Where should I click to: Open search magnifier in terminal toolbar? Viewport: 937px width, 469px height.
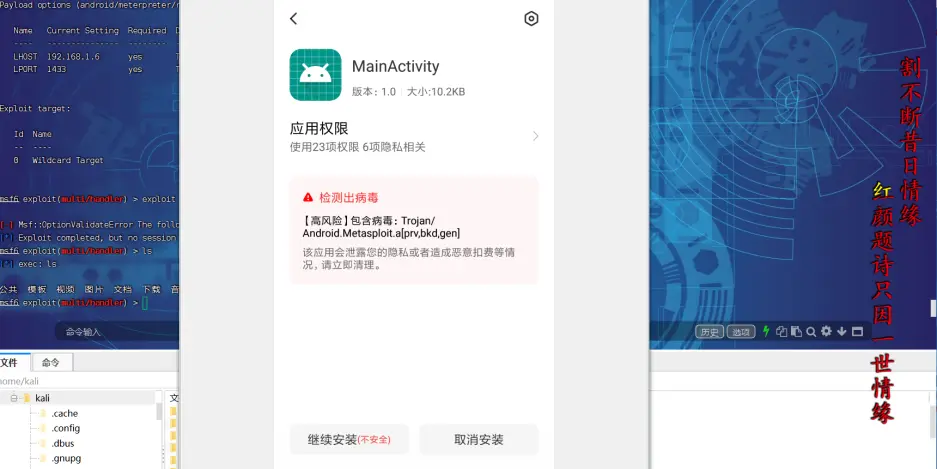811,332
